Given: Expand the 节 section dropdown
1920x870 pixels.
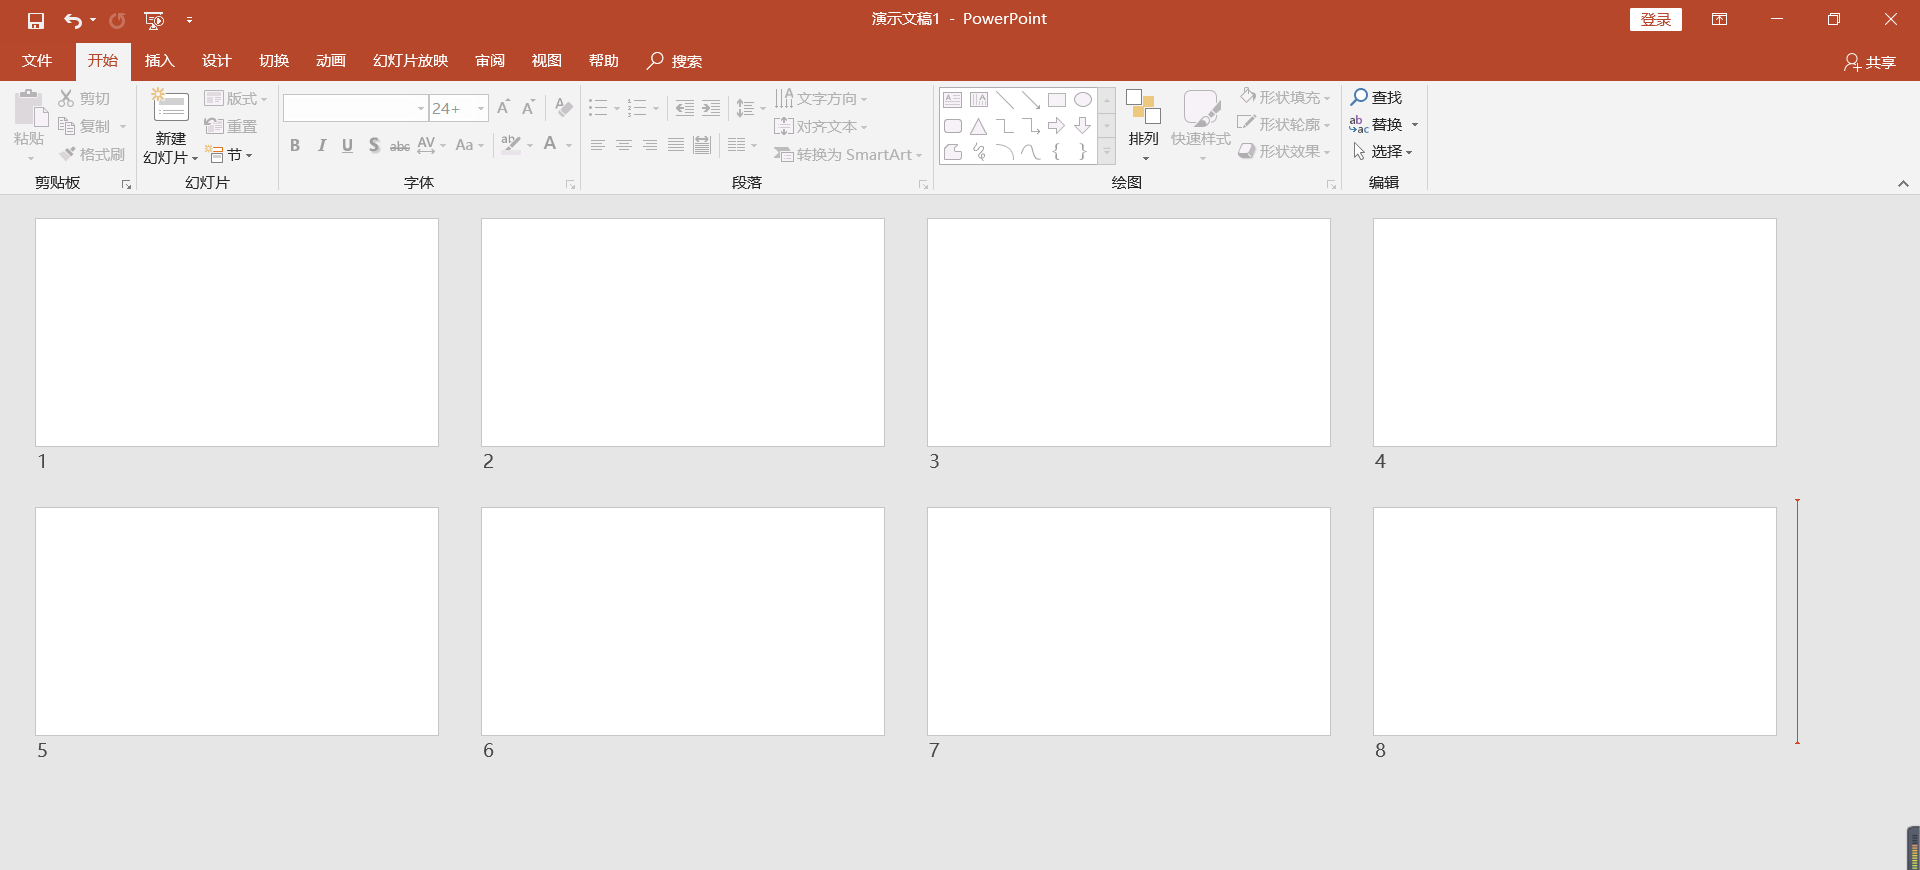Looking at the screenshot, I should tap(230, 155).
